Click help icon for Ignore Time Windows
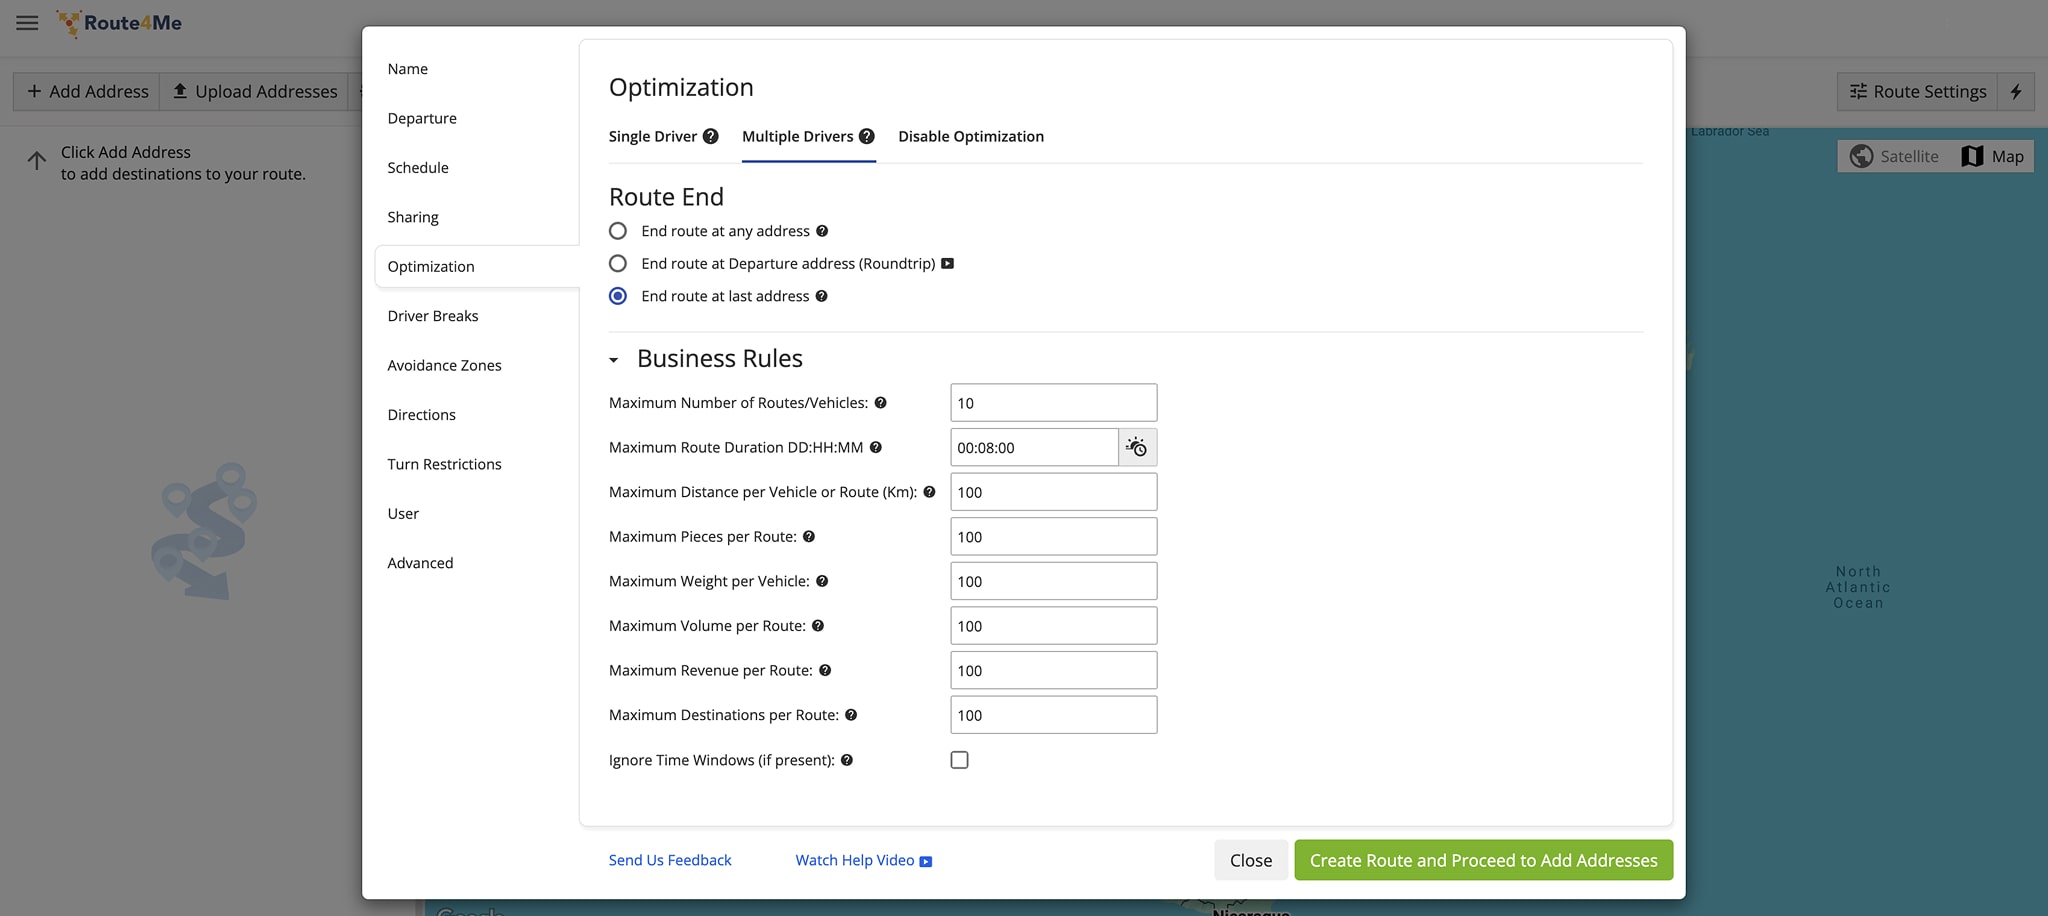The width and height of the screenshot is (2048, 916). coord(847,760)
